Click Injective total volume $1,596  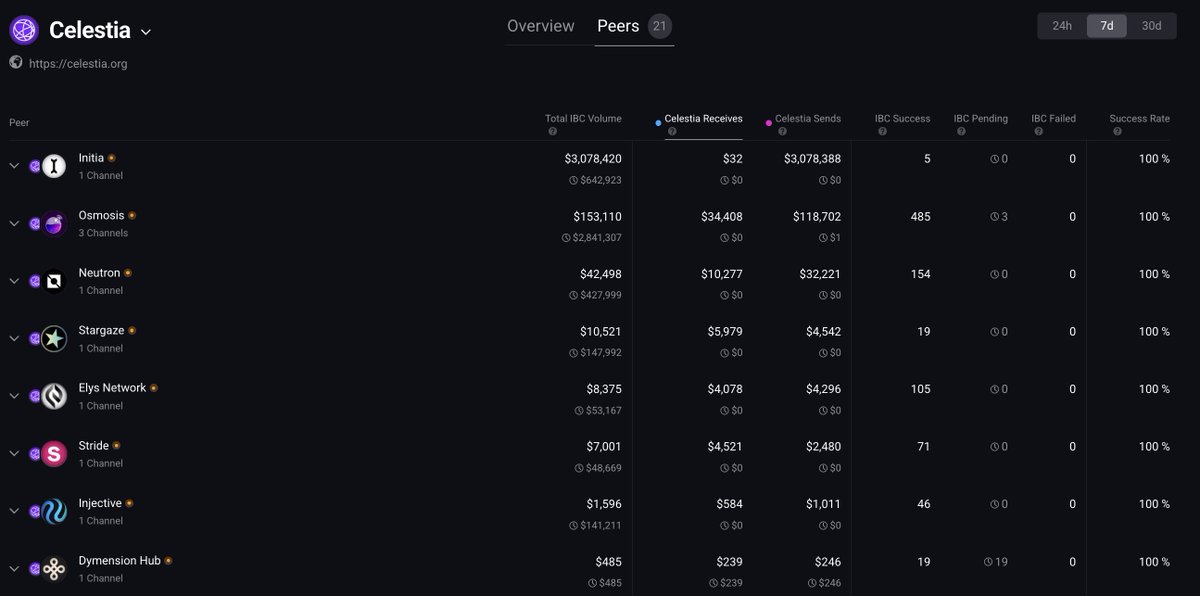(x=604, y=504)
